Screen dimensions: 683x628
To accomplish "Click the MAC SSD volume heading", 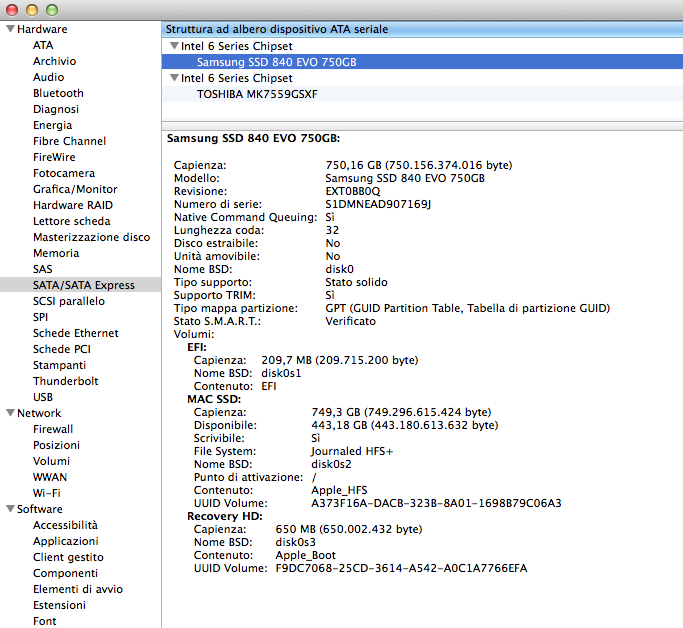I will click(214, 399).
